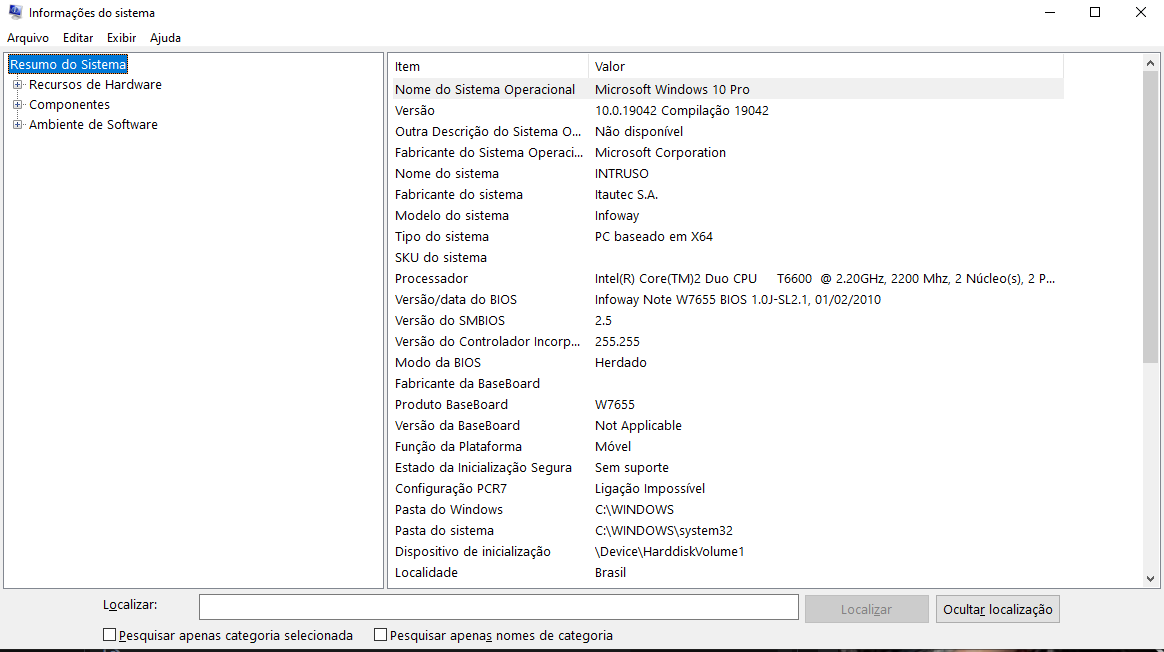Select Função da Plataforma row
This screenshot has height=652, width=1164.
click(728, 446)
